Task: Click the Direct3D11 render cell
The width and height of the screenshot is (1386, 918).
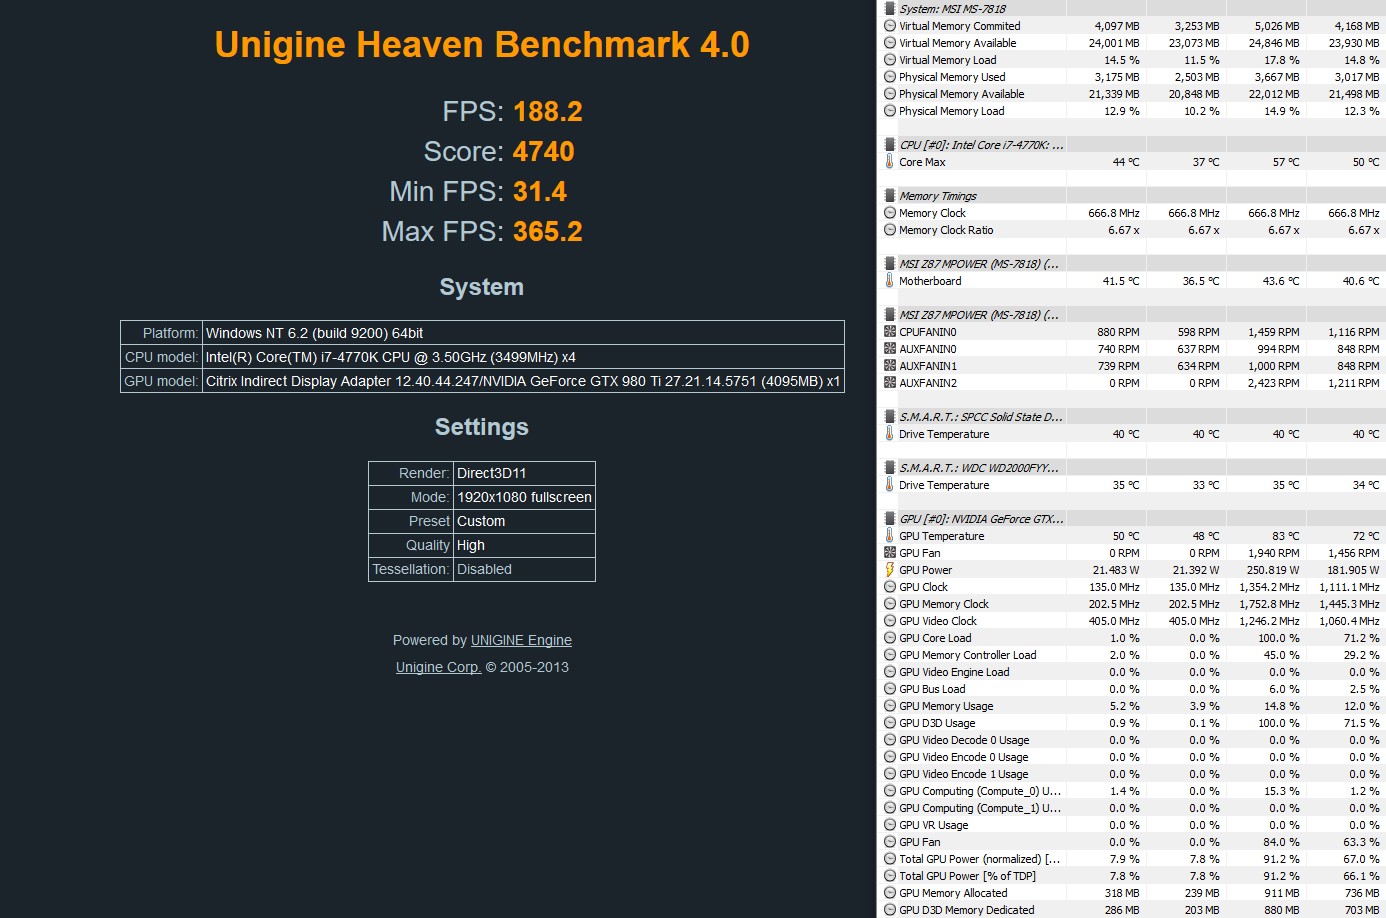Action: click(524, 473)
